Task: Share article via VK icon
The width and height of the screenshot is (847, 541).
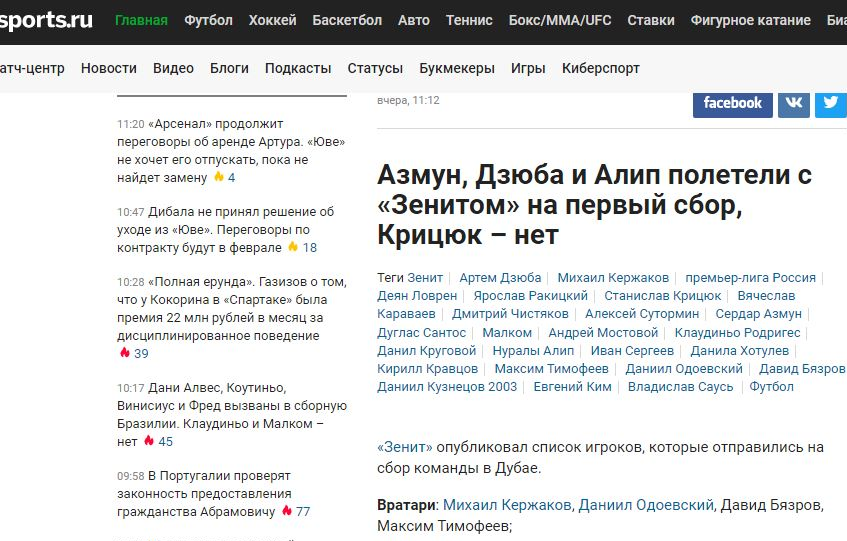Action: [793, 103]
